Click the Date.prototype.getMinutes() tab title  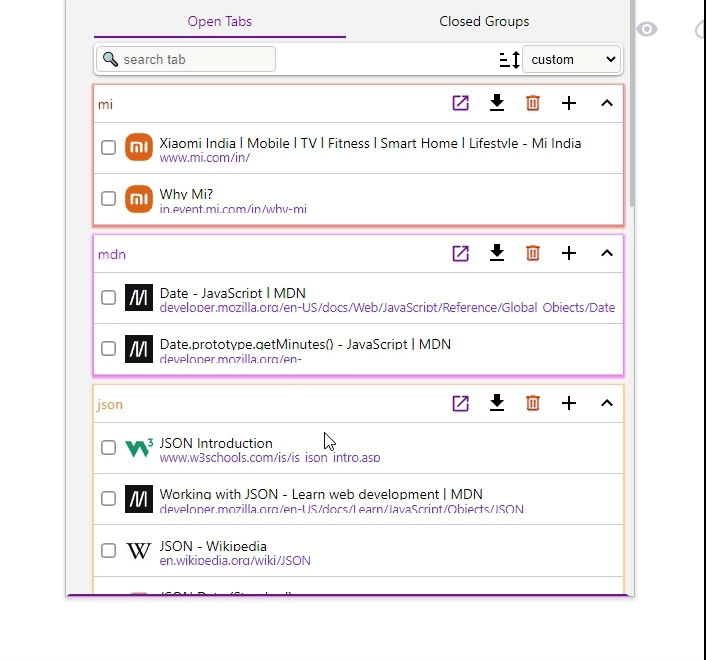pyautogui.click(x=305, y=344)
